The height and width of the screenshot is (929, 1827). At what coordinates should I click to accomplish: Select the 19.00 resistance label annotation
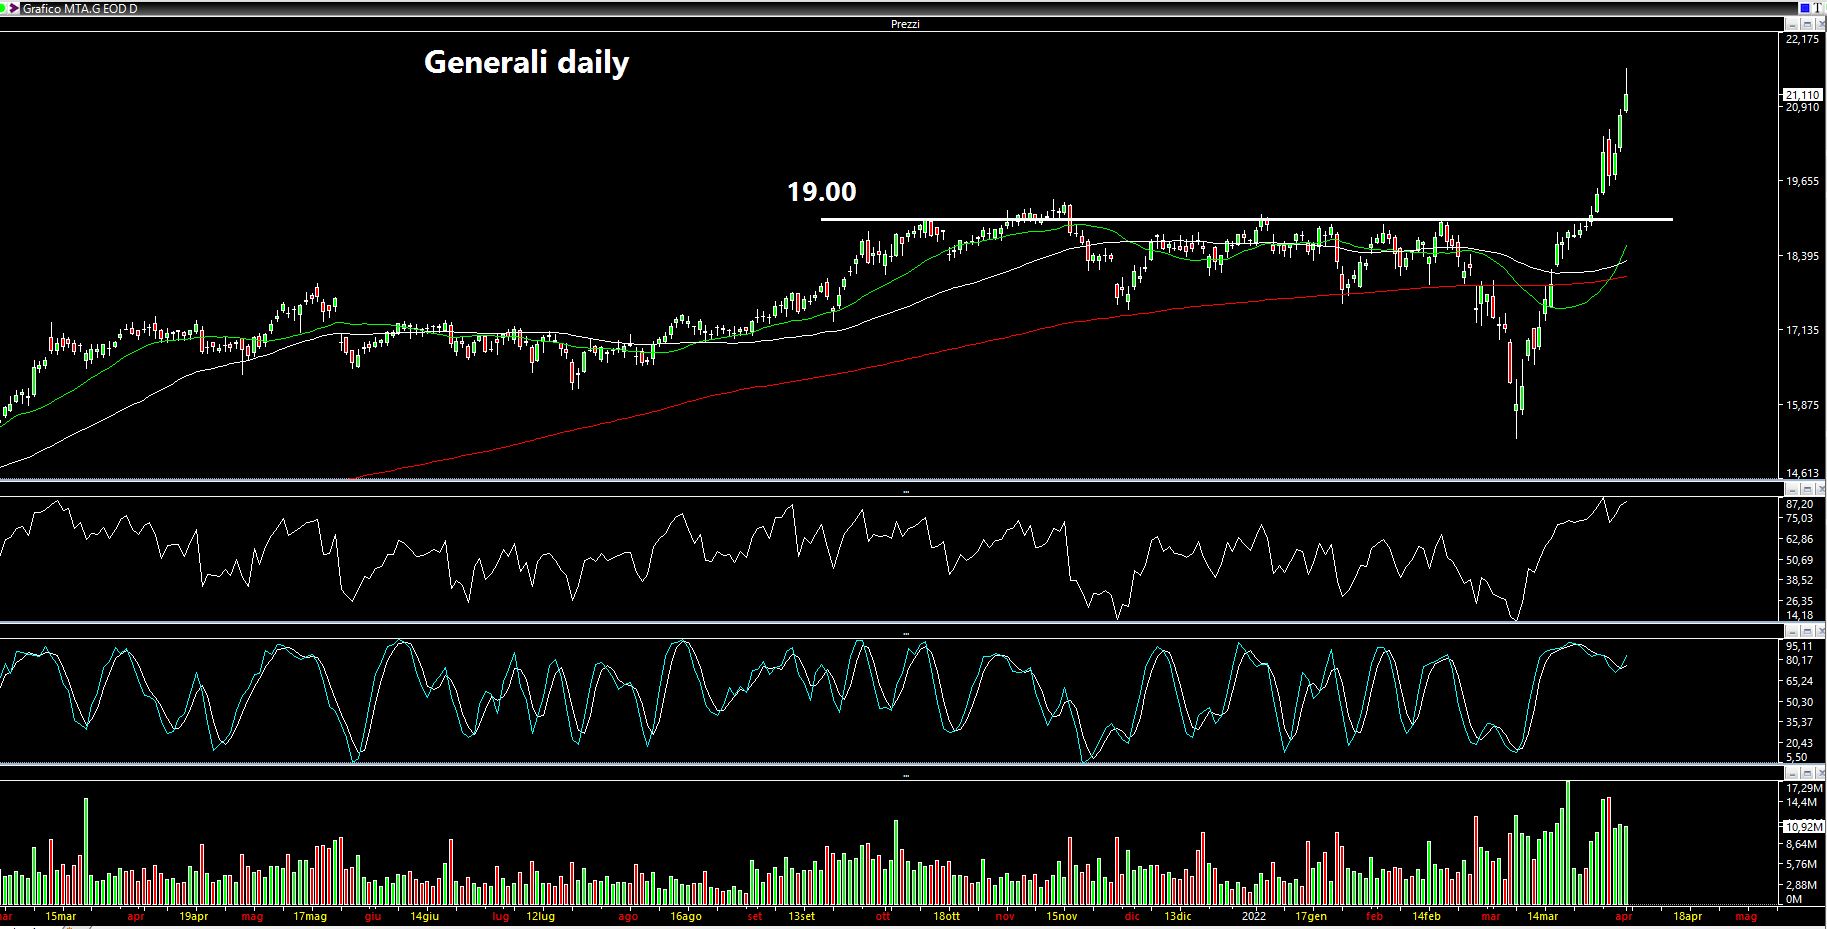click(821, 191)
